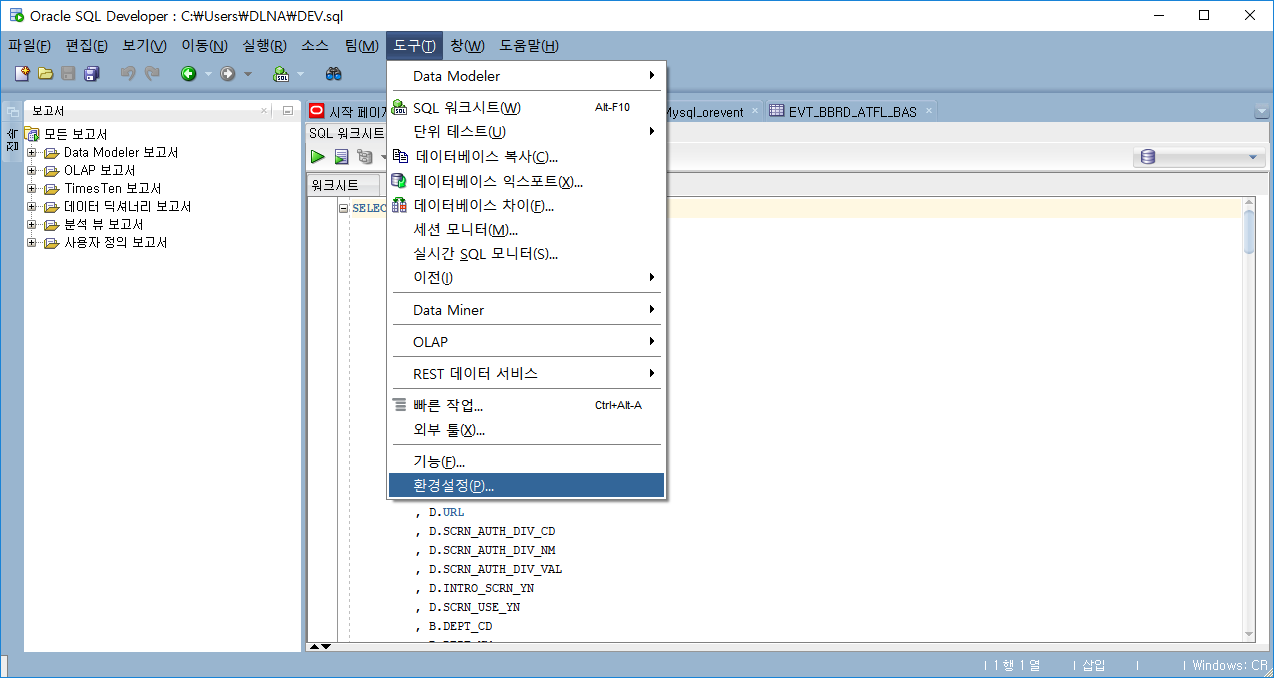Close the EVT_BBRD_ATFL_BAS tab
1274x678 pixels.
[928, 111]
